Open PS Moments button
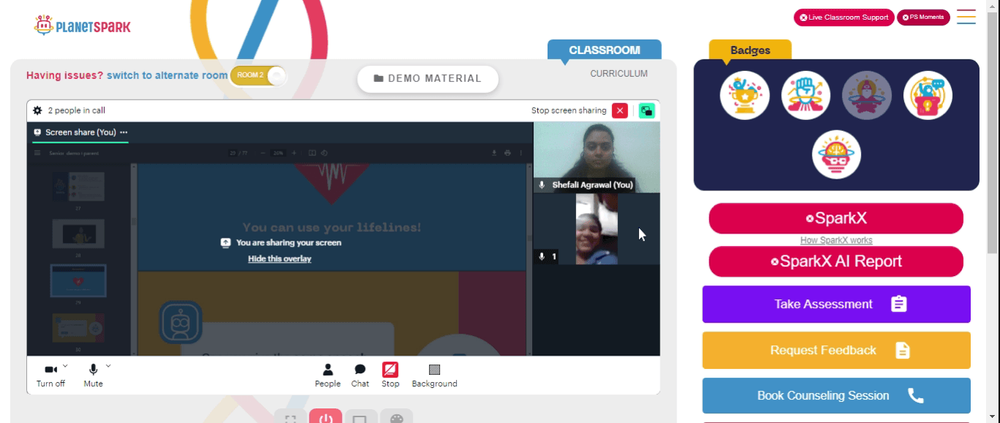Image resolution: width=1000 pixels, height=423 pixels. (923, 17)
